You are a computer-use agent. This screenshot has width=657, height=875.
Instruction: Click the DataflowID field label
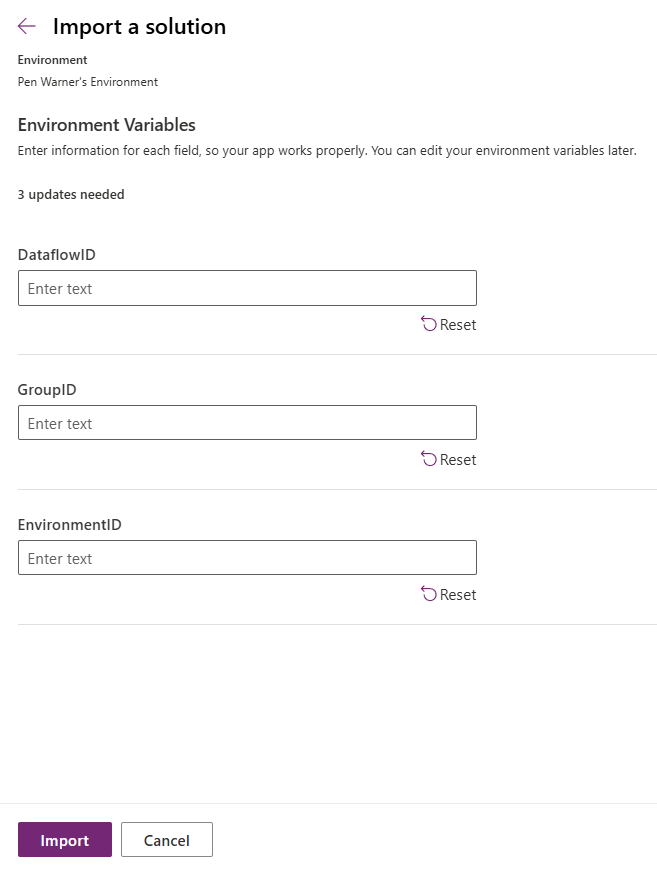pyautogui.click(x=56, y=255)
